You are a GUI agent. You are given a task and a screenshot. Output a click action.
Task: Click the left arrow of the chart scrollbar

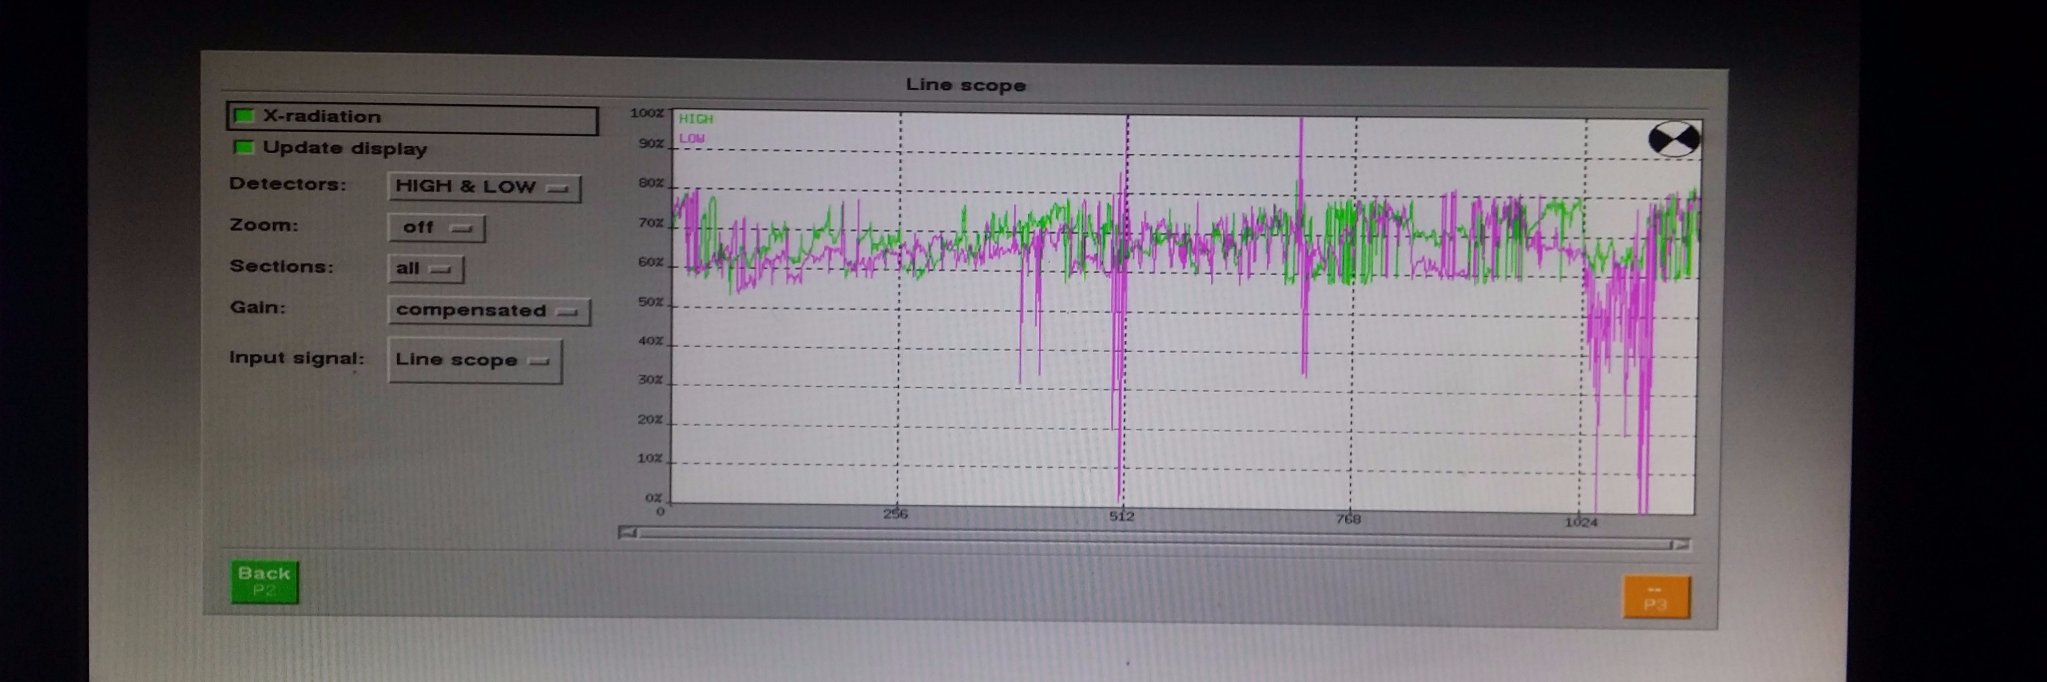tap(628, 532)
